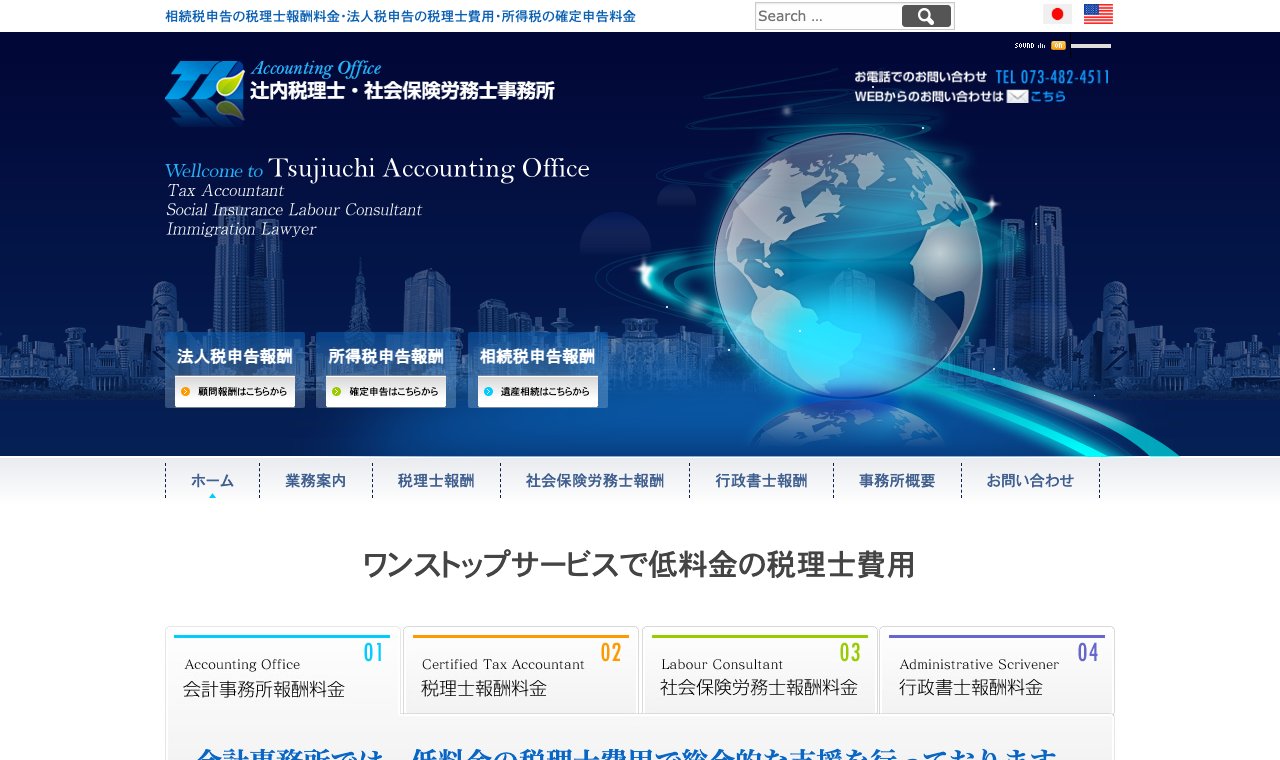Image resolution: width=1280 pixels, height=760 pixels.
Task: Focus the Search text field
Action: tap(829, 16)
